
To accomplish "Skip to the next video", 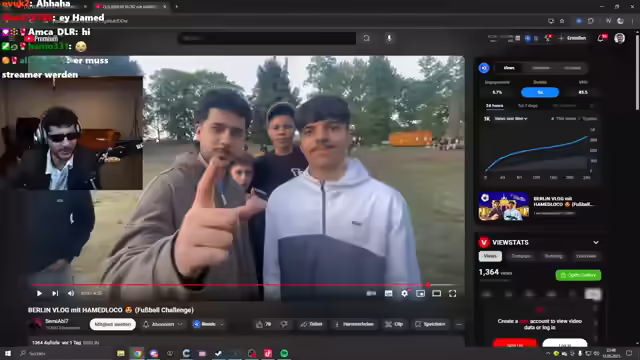I will click(x=55, y=293).
